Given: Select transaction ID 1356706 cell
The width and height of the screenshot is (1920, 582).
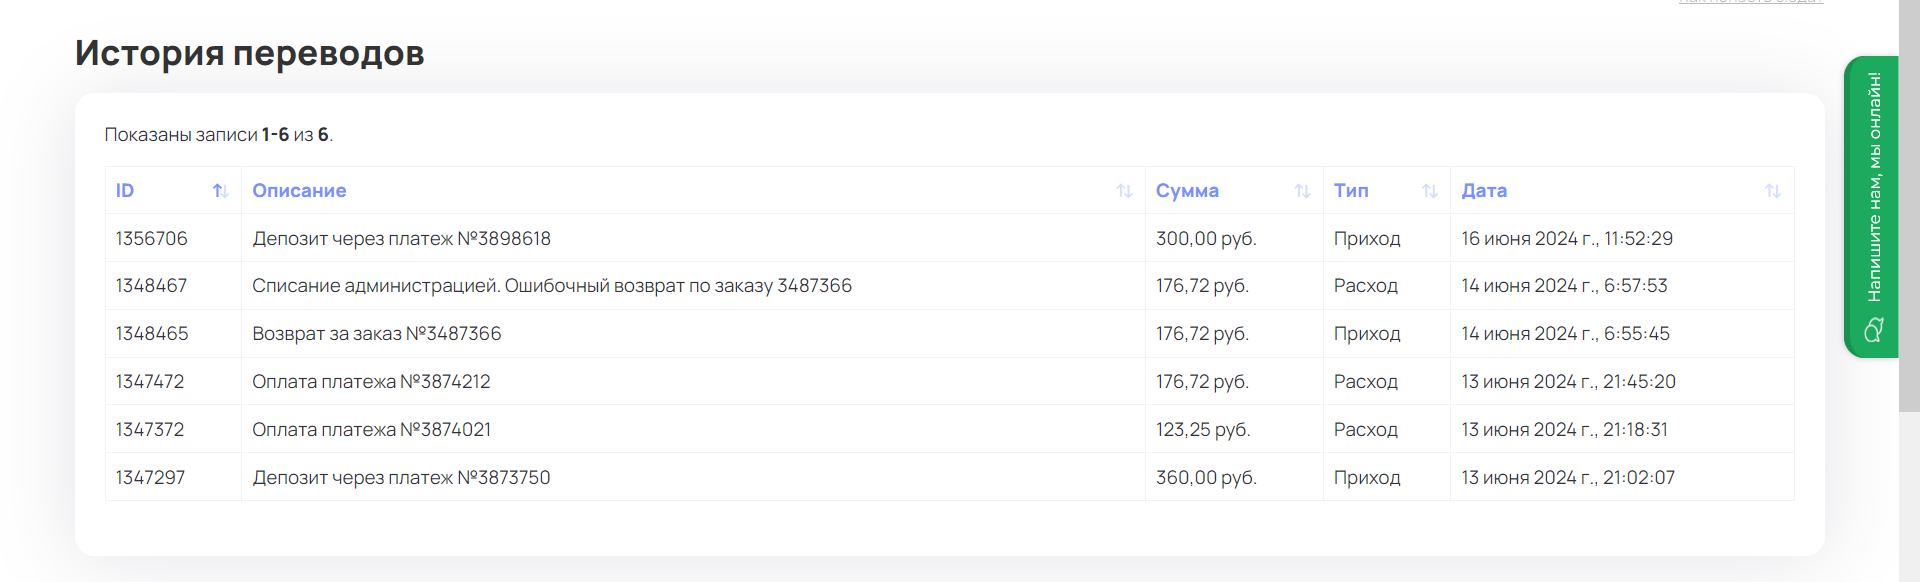Looking at the screenshot, I should 152,239.
